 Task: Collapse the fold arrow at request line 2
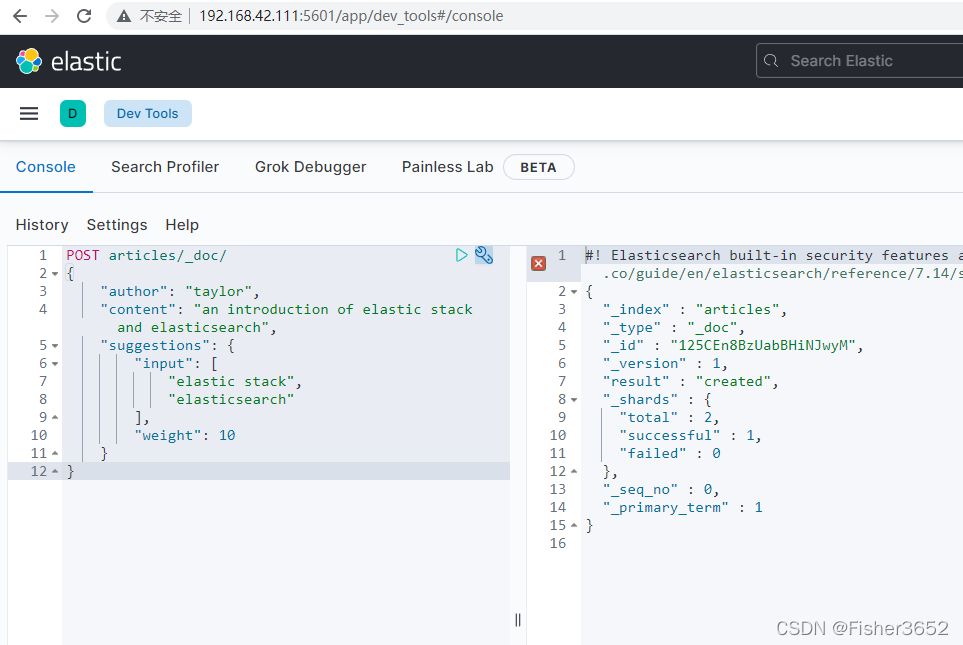pos(55,274)
